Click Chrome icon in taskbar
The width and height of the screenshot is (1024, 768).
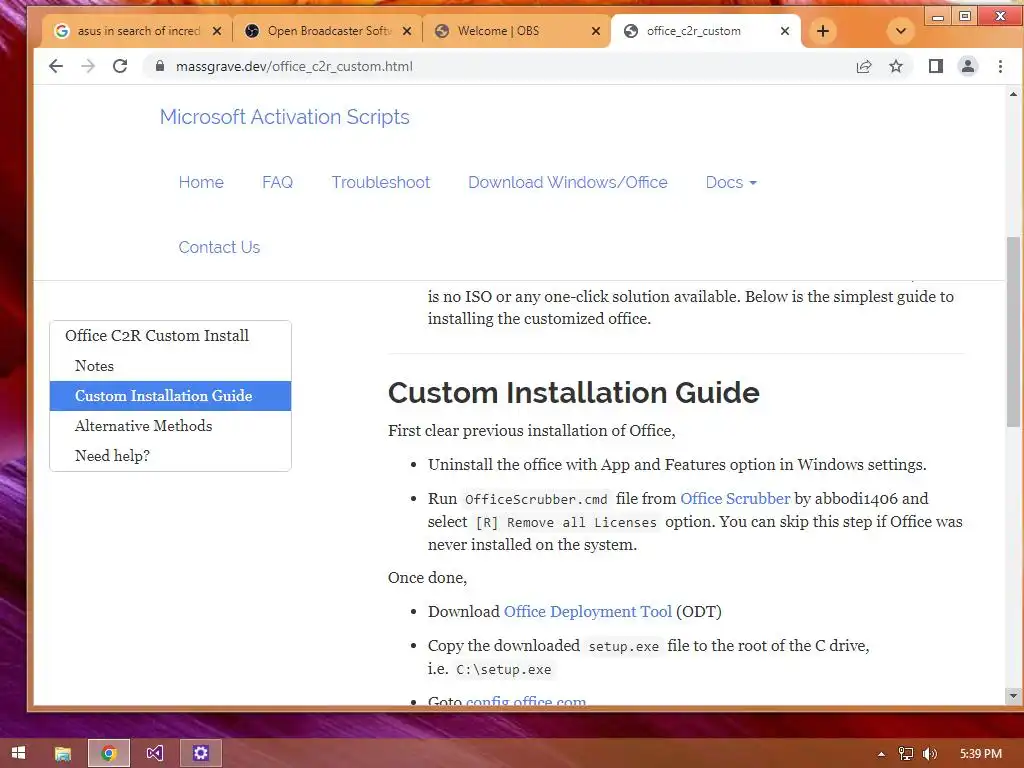pos(109,753)
